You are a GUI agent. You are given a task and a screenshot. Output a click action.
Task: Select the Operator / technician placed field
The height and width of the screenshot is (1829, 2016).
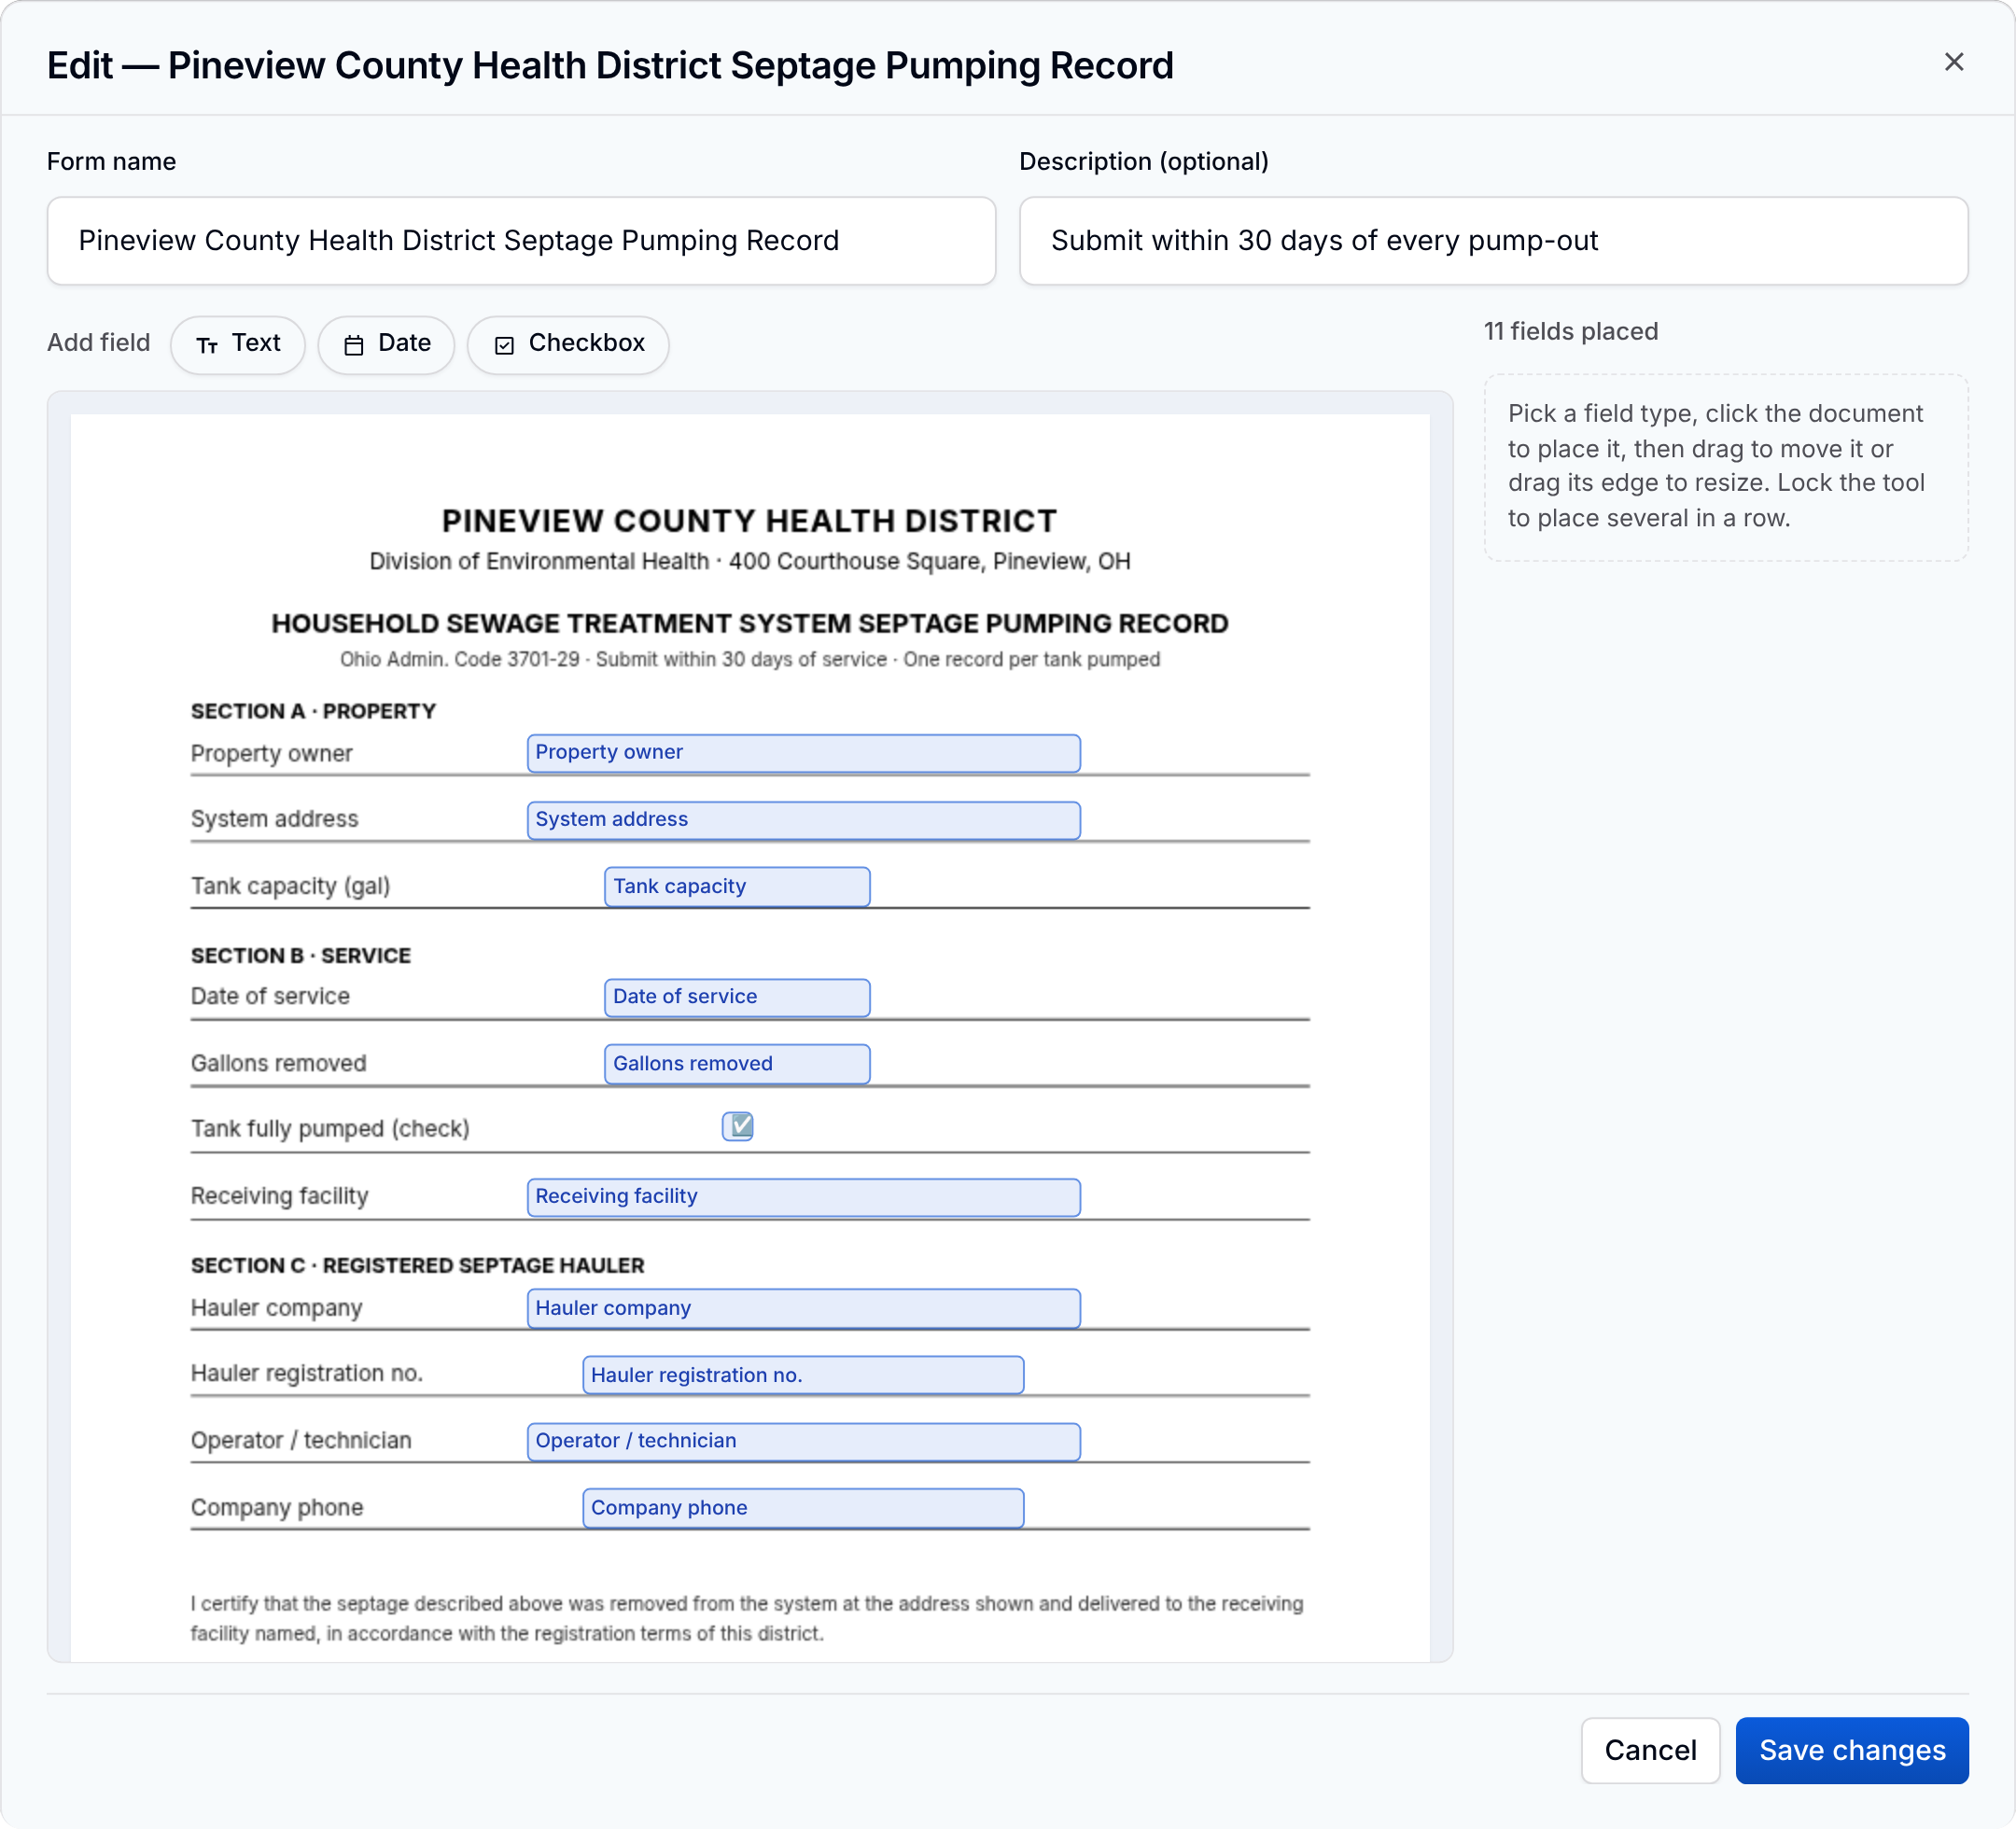(x=803, y=1441)
